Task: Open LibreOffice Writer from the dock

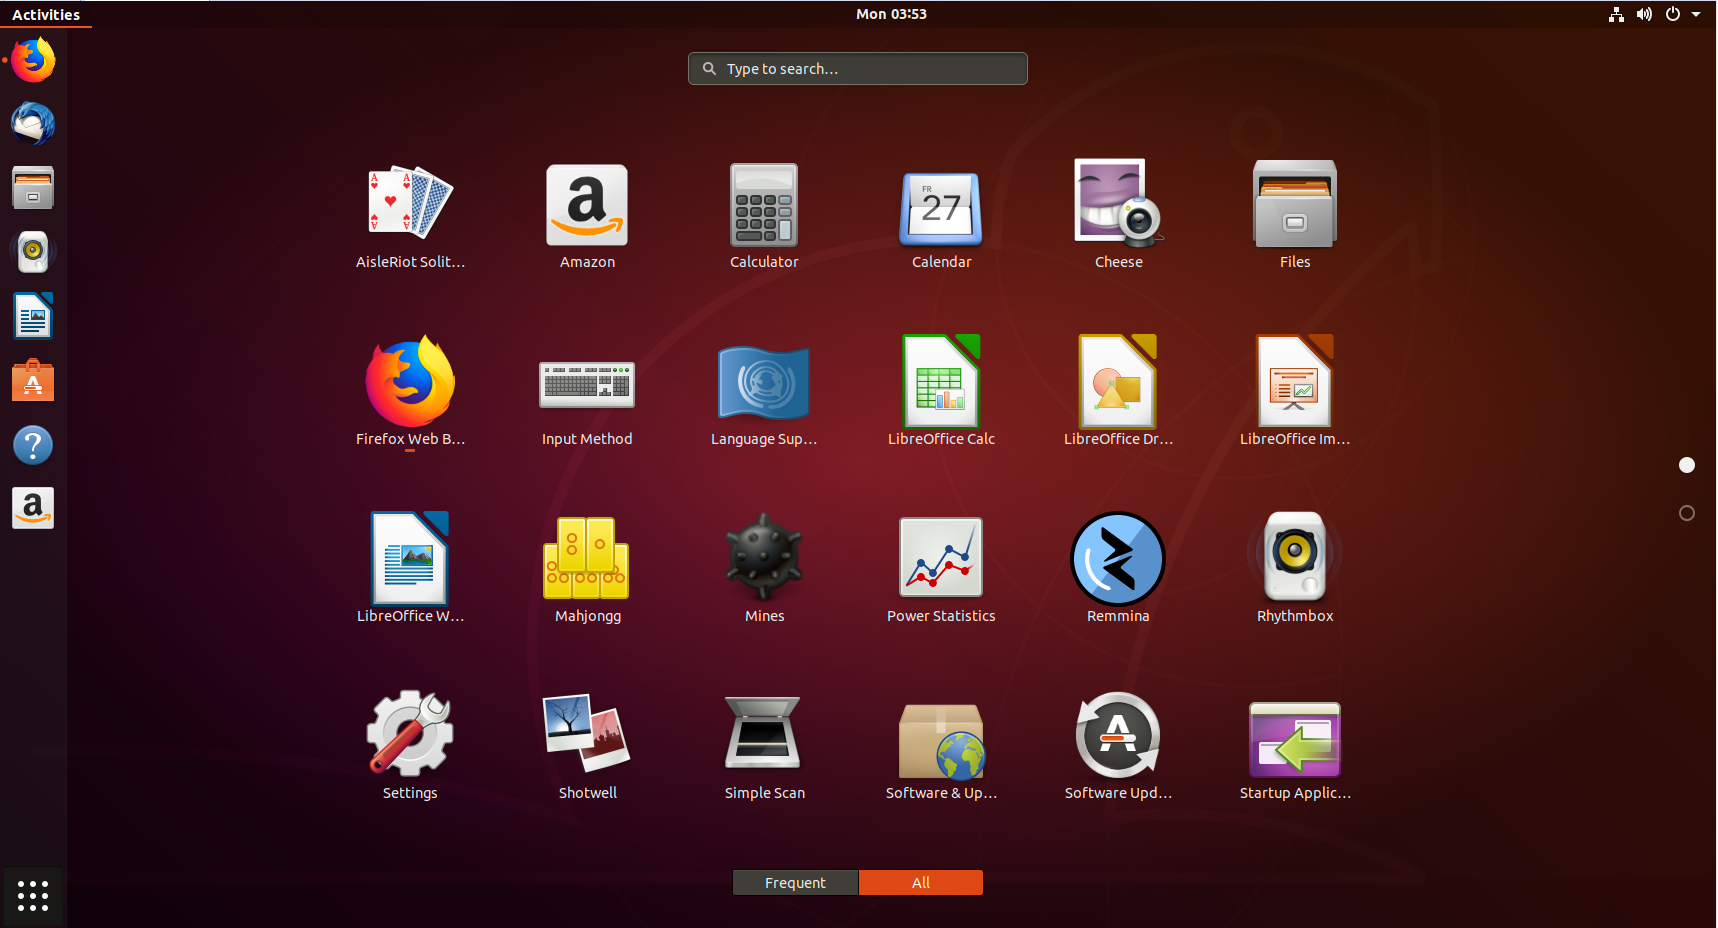Action: click(x=33, y=316)
